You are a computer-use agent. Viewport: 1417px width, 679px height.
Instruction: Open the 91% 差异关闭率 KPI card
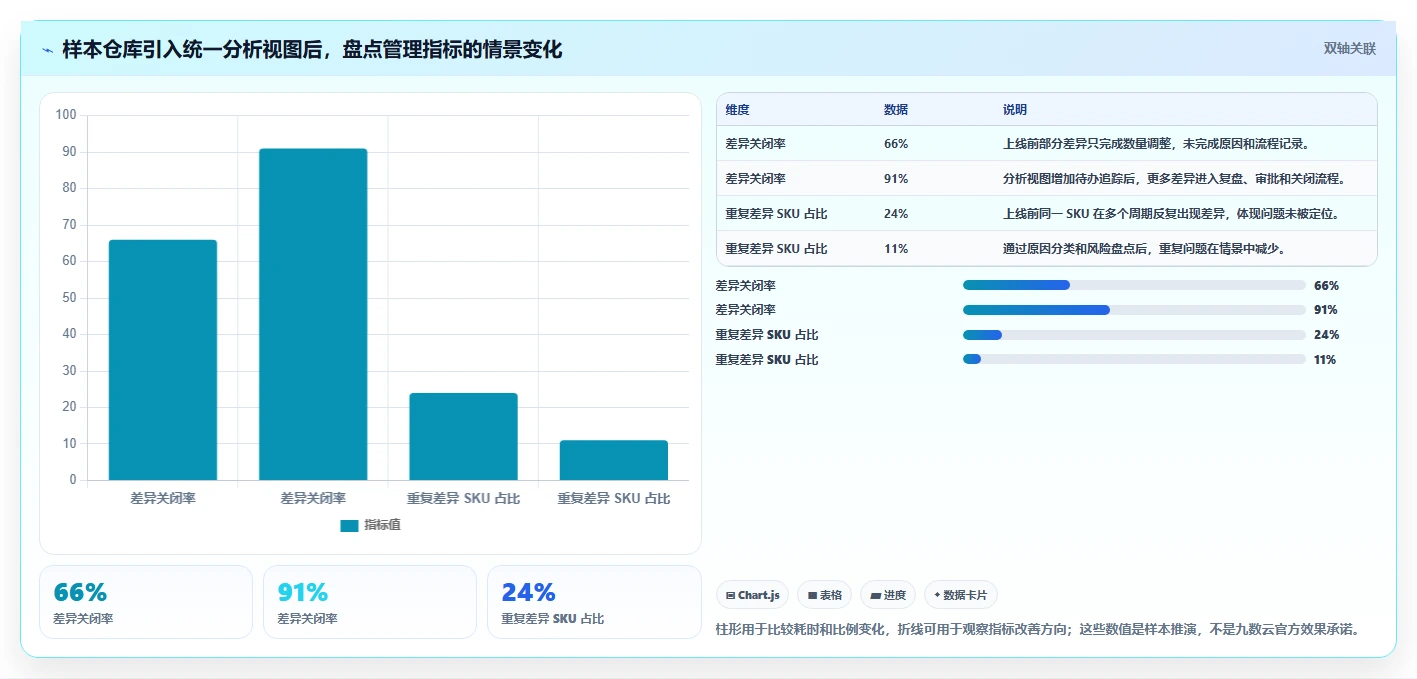(370, 602)
